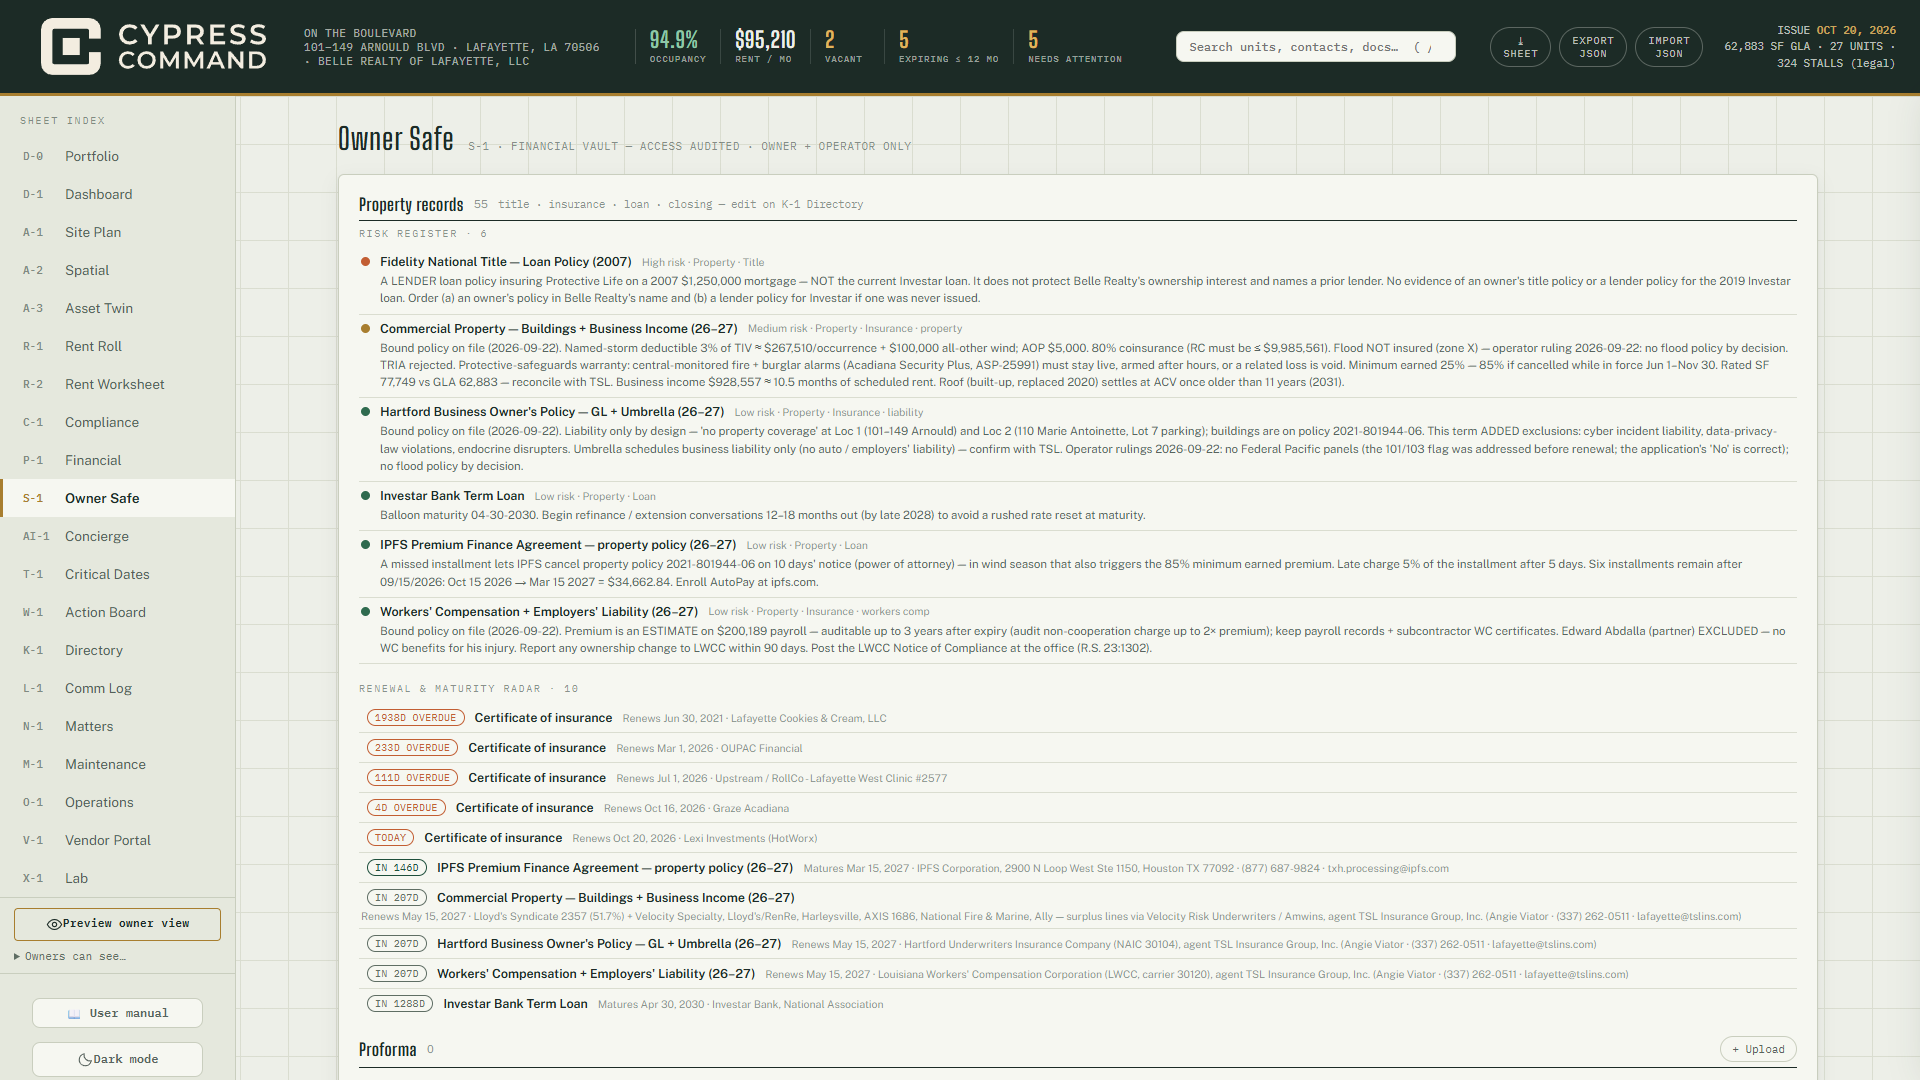Click the book icon on User manual
Viewport: 1920px width, 1080px height.
point(74,1014)
